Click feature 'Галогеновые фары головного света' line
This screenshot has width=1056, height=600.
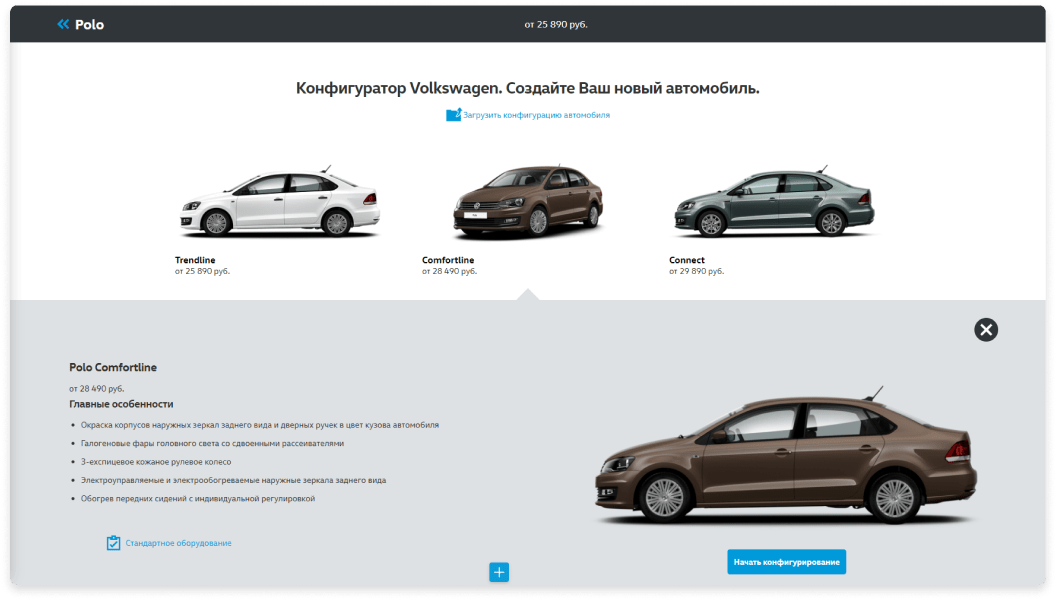(x=212, y=444)
